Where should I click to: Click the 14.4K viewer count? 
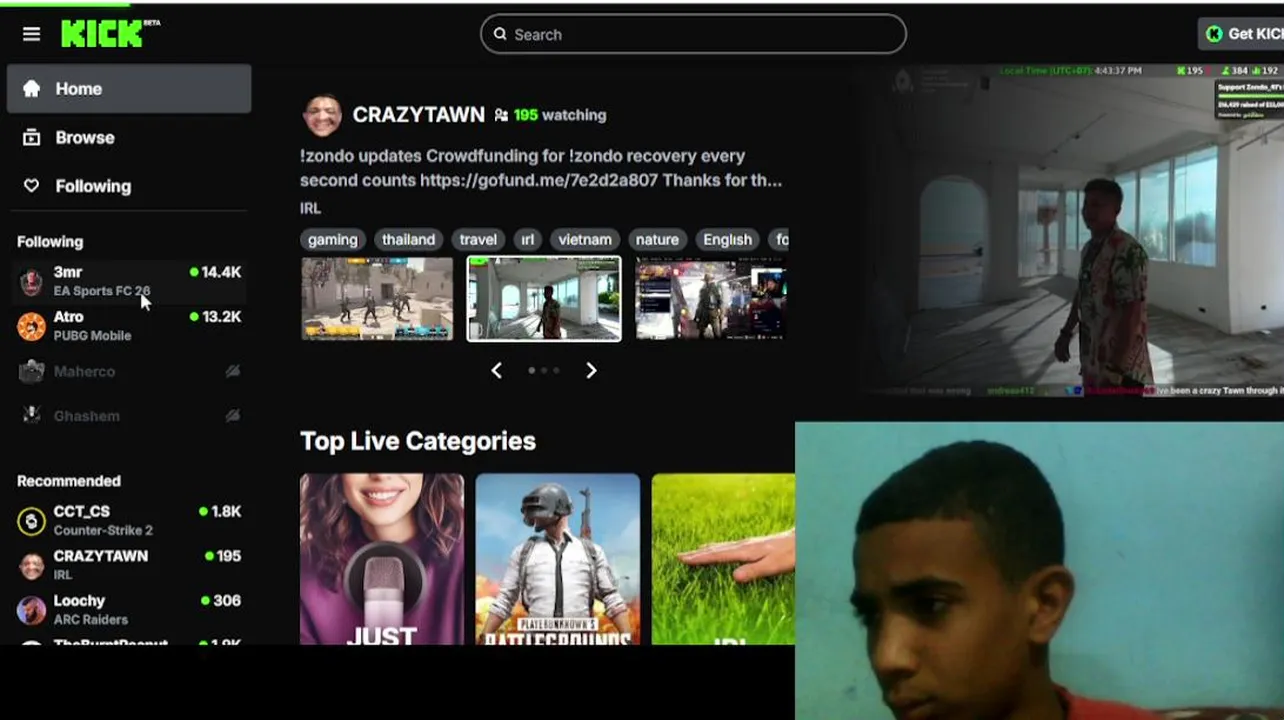coord(221,272)
